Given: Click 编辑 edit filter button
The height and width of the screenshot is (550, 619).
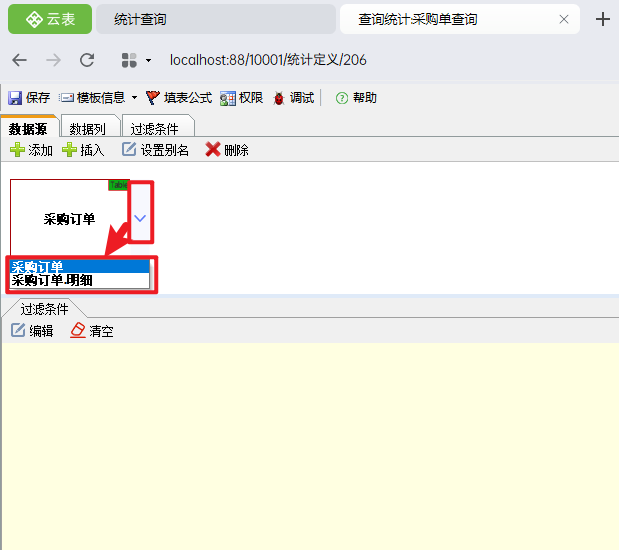Looking at the screenshot, I should point(32,330).
